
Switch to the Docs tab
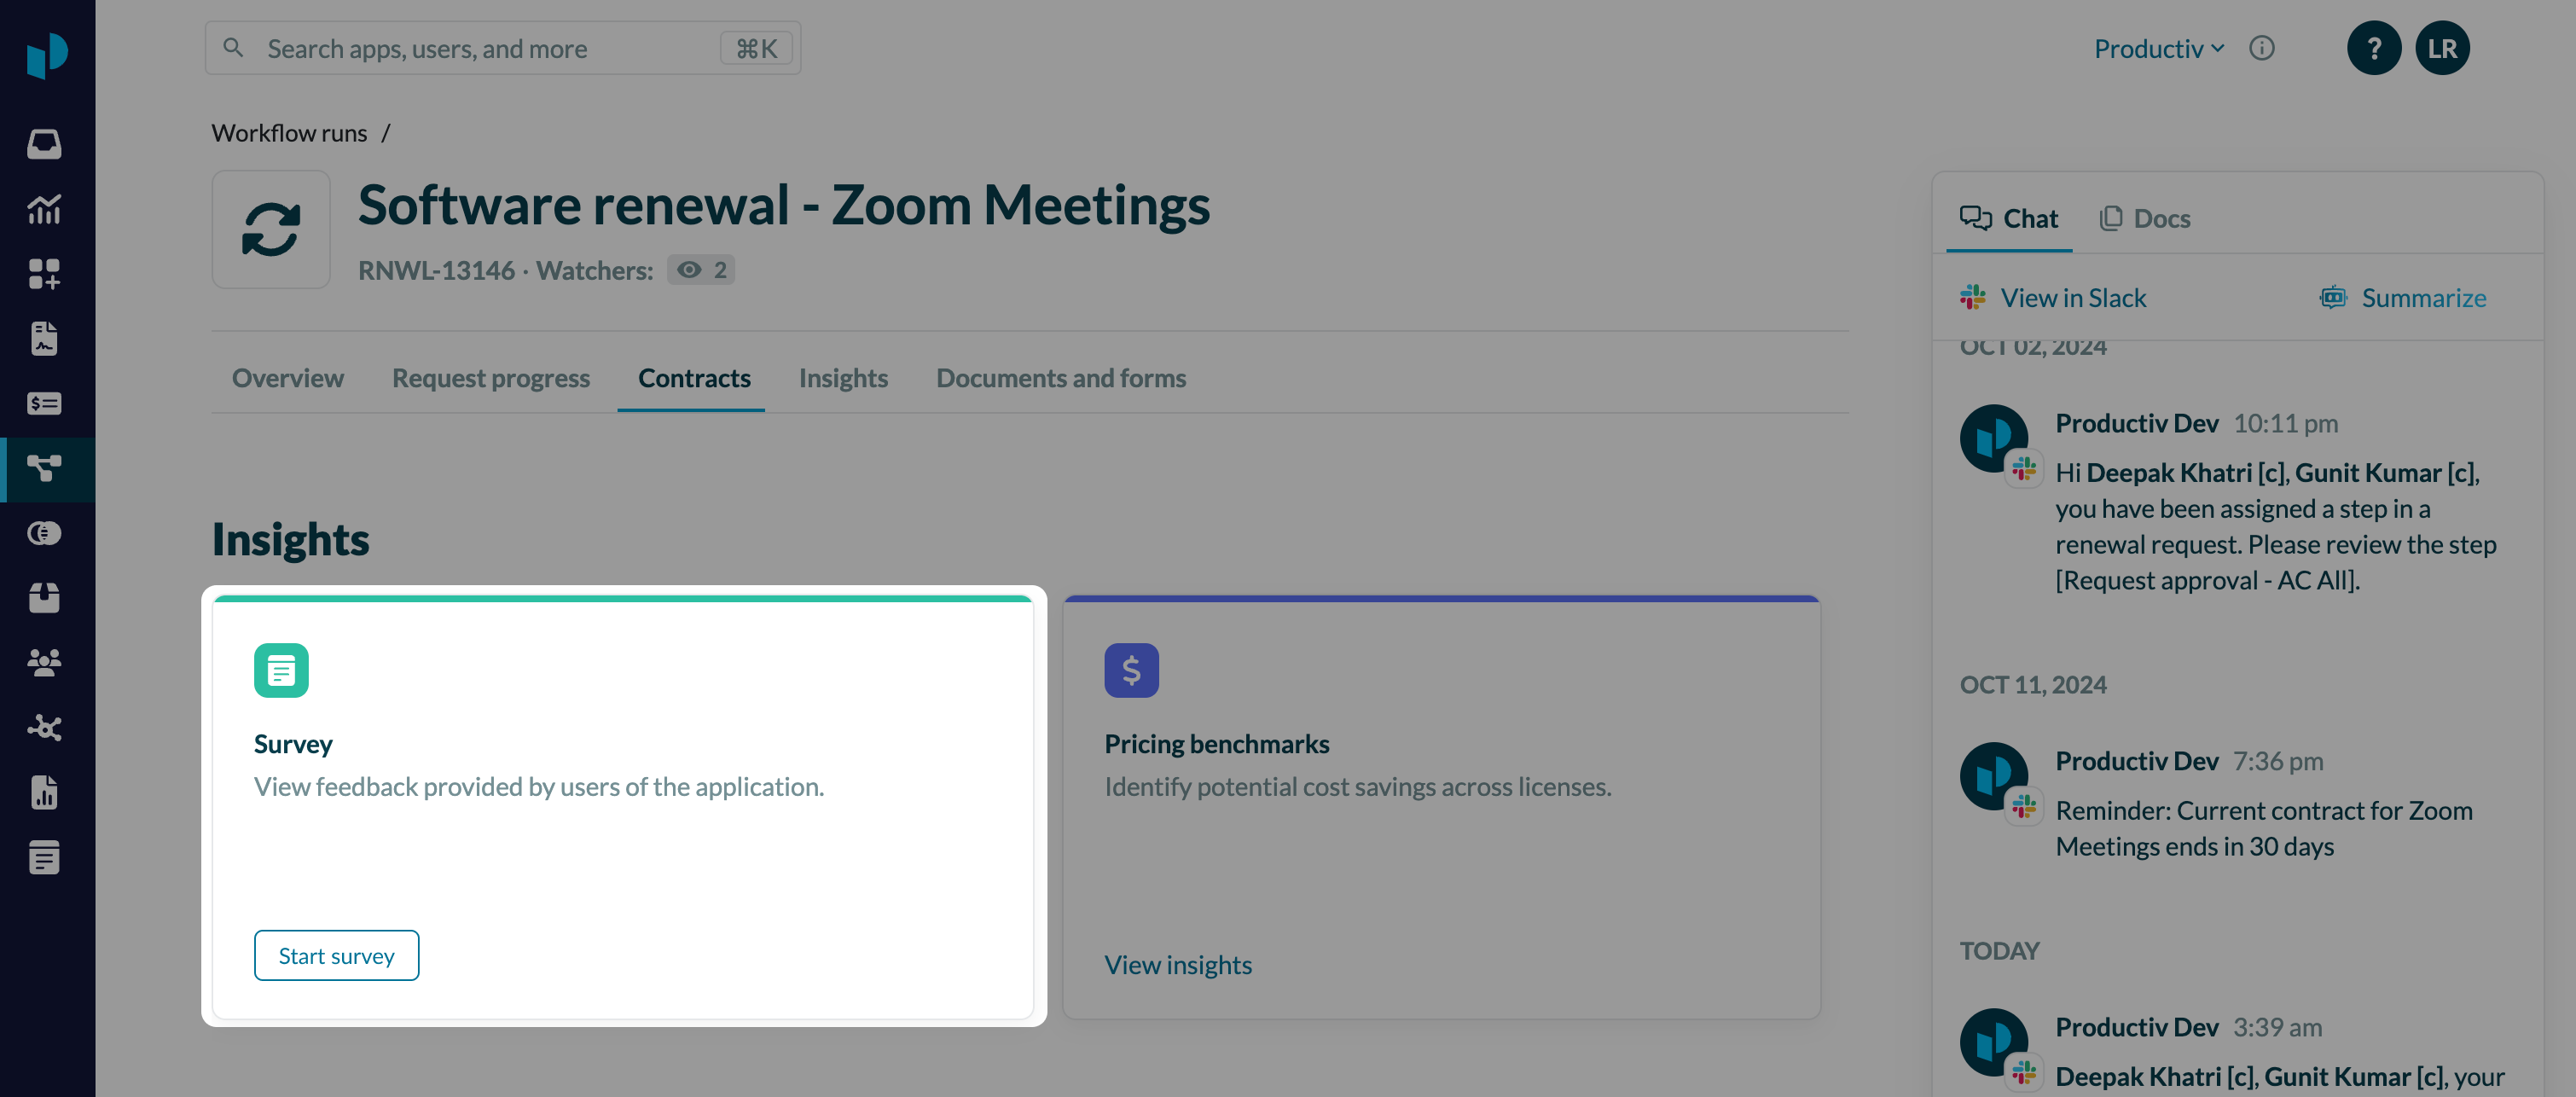(2145, 218)
